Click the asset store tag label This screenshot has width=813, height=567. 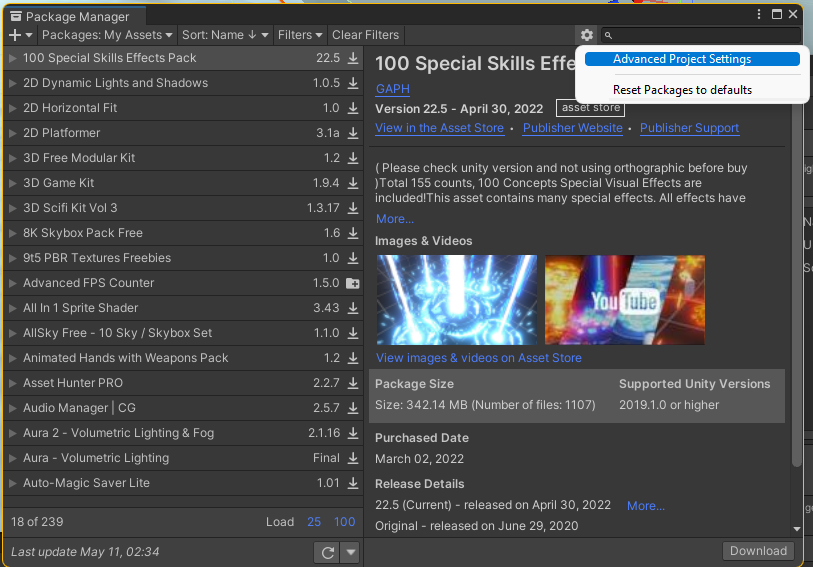point(590,108)
